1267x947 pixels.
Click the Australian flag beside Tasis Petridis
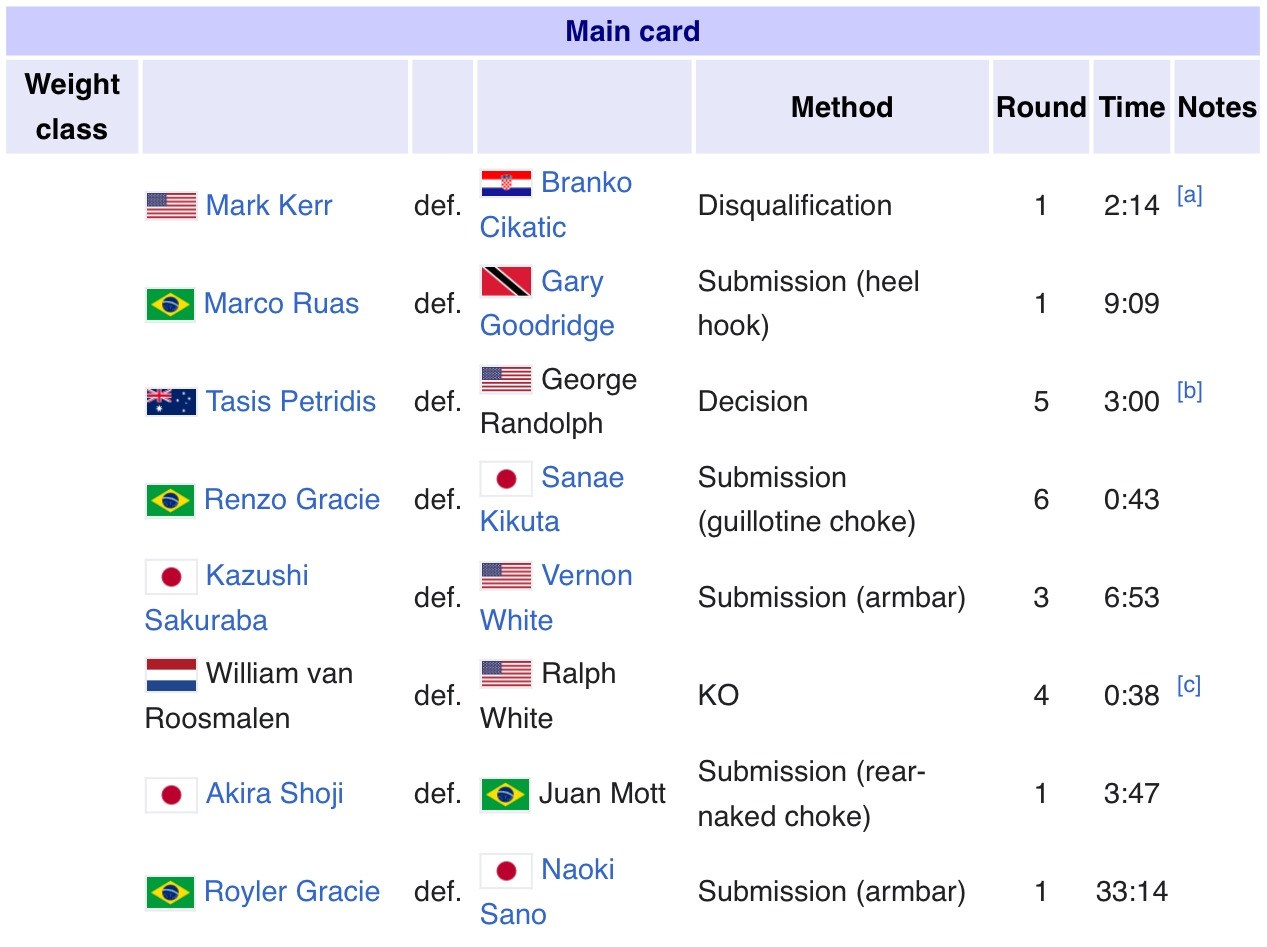[171, 402]
